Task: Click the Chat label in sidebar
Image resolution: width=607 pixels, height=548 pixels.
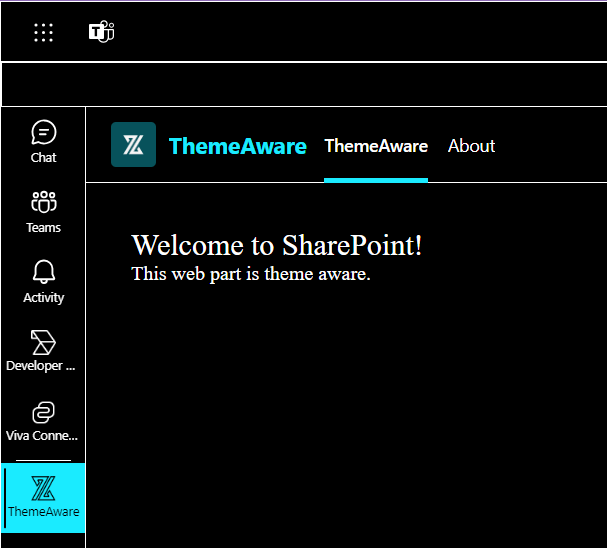Action: click(43, 158)
